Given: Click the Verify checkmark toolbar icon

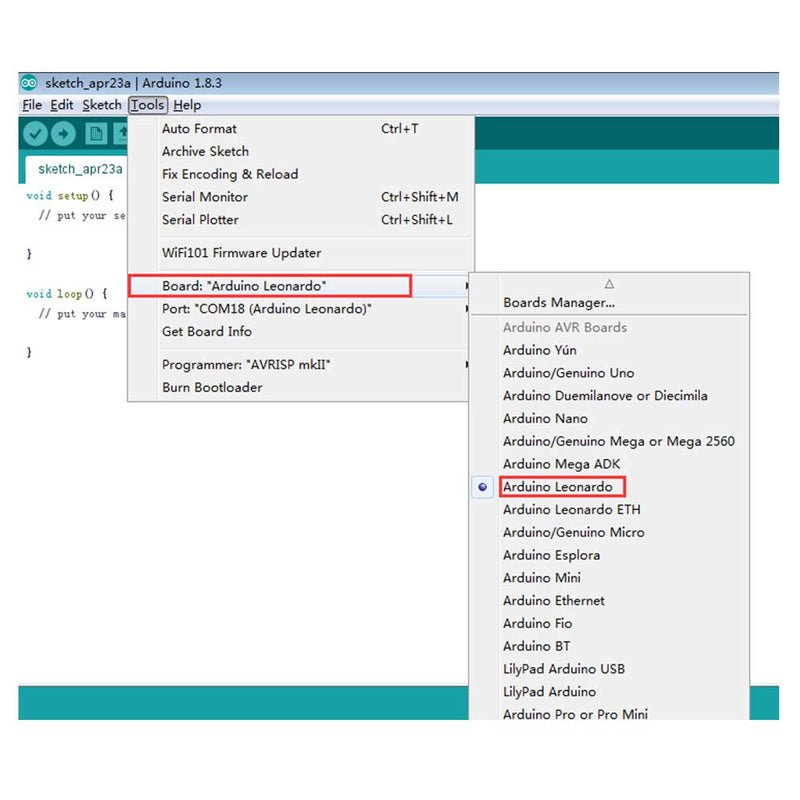Looking at the screenshot, I should [35, 134].
